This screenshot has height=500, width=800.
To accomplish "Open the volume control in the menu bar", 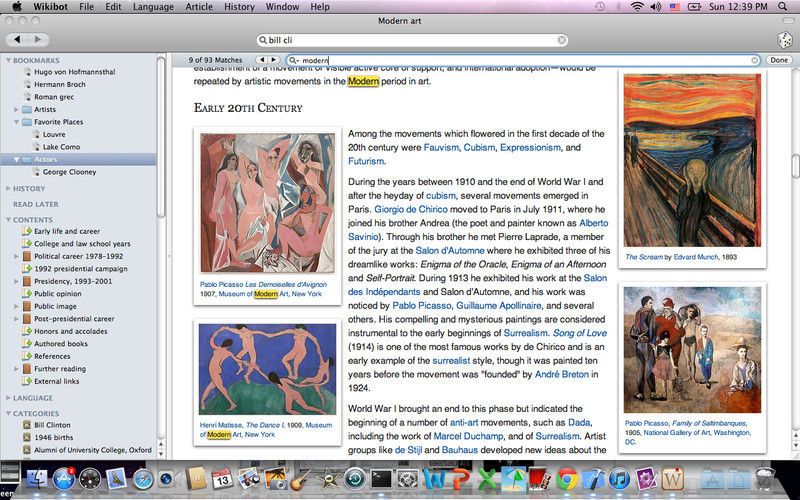I will click(656, 7).
